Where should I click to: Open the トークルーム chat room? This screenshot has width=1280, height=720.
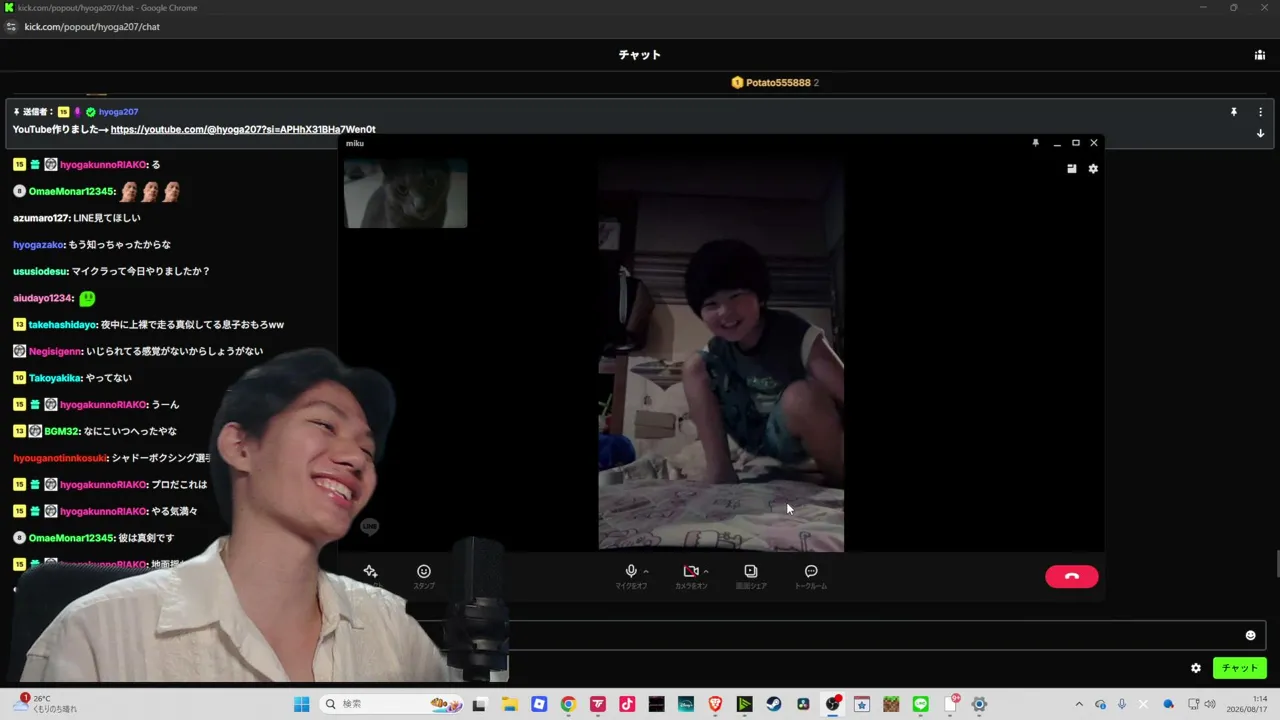pyautogui.click(x=811, y=576)
